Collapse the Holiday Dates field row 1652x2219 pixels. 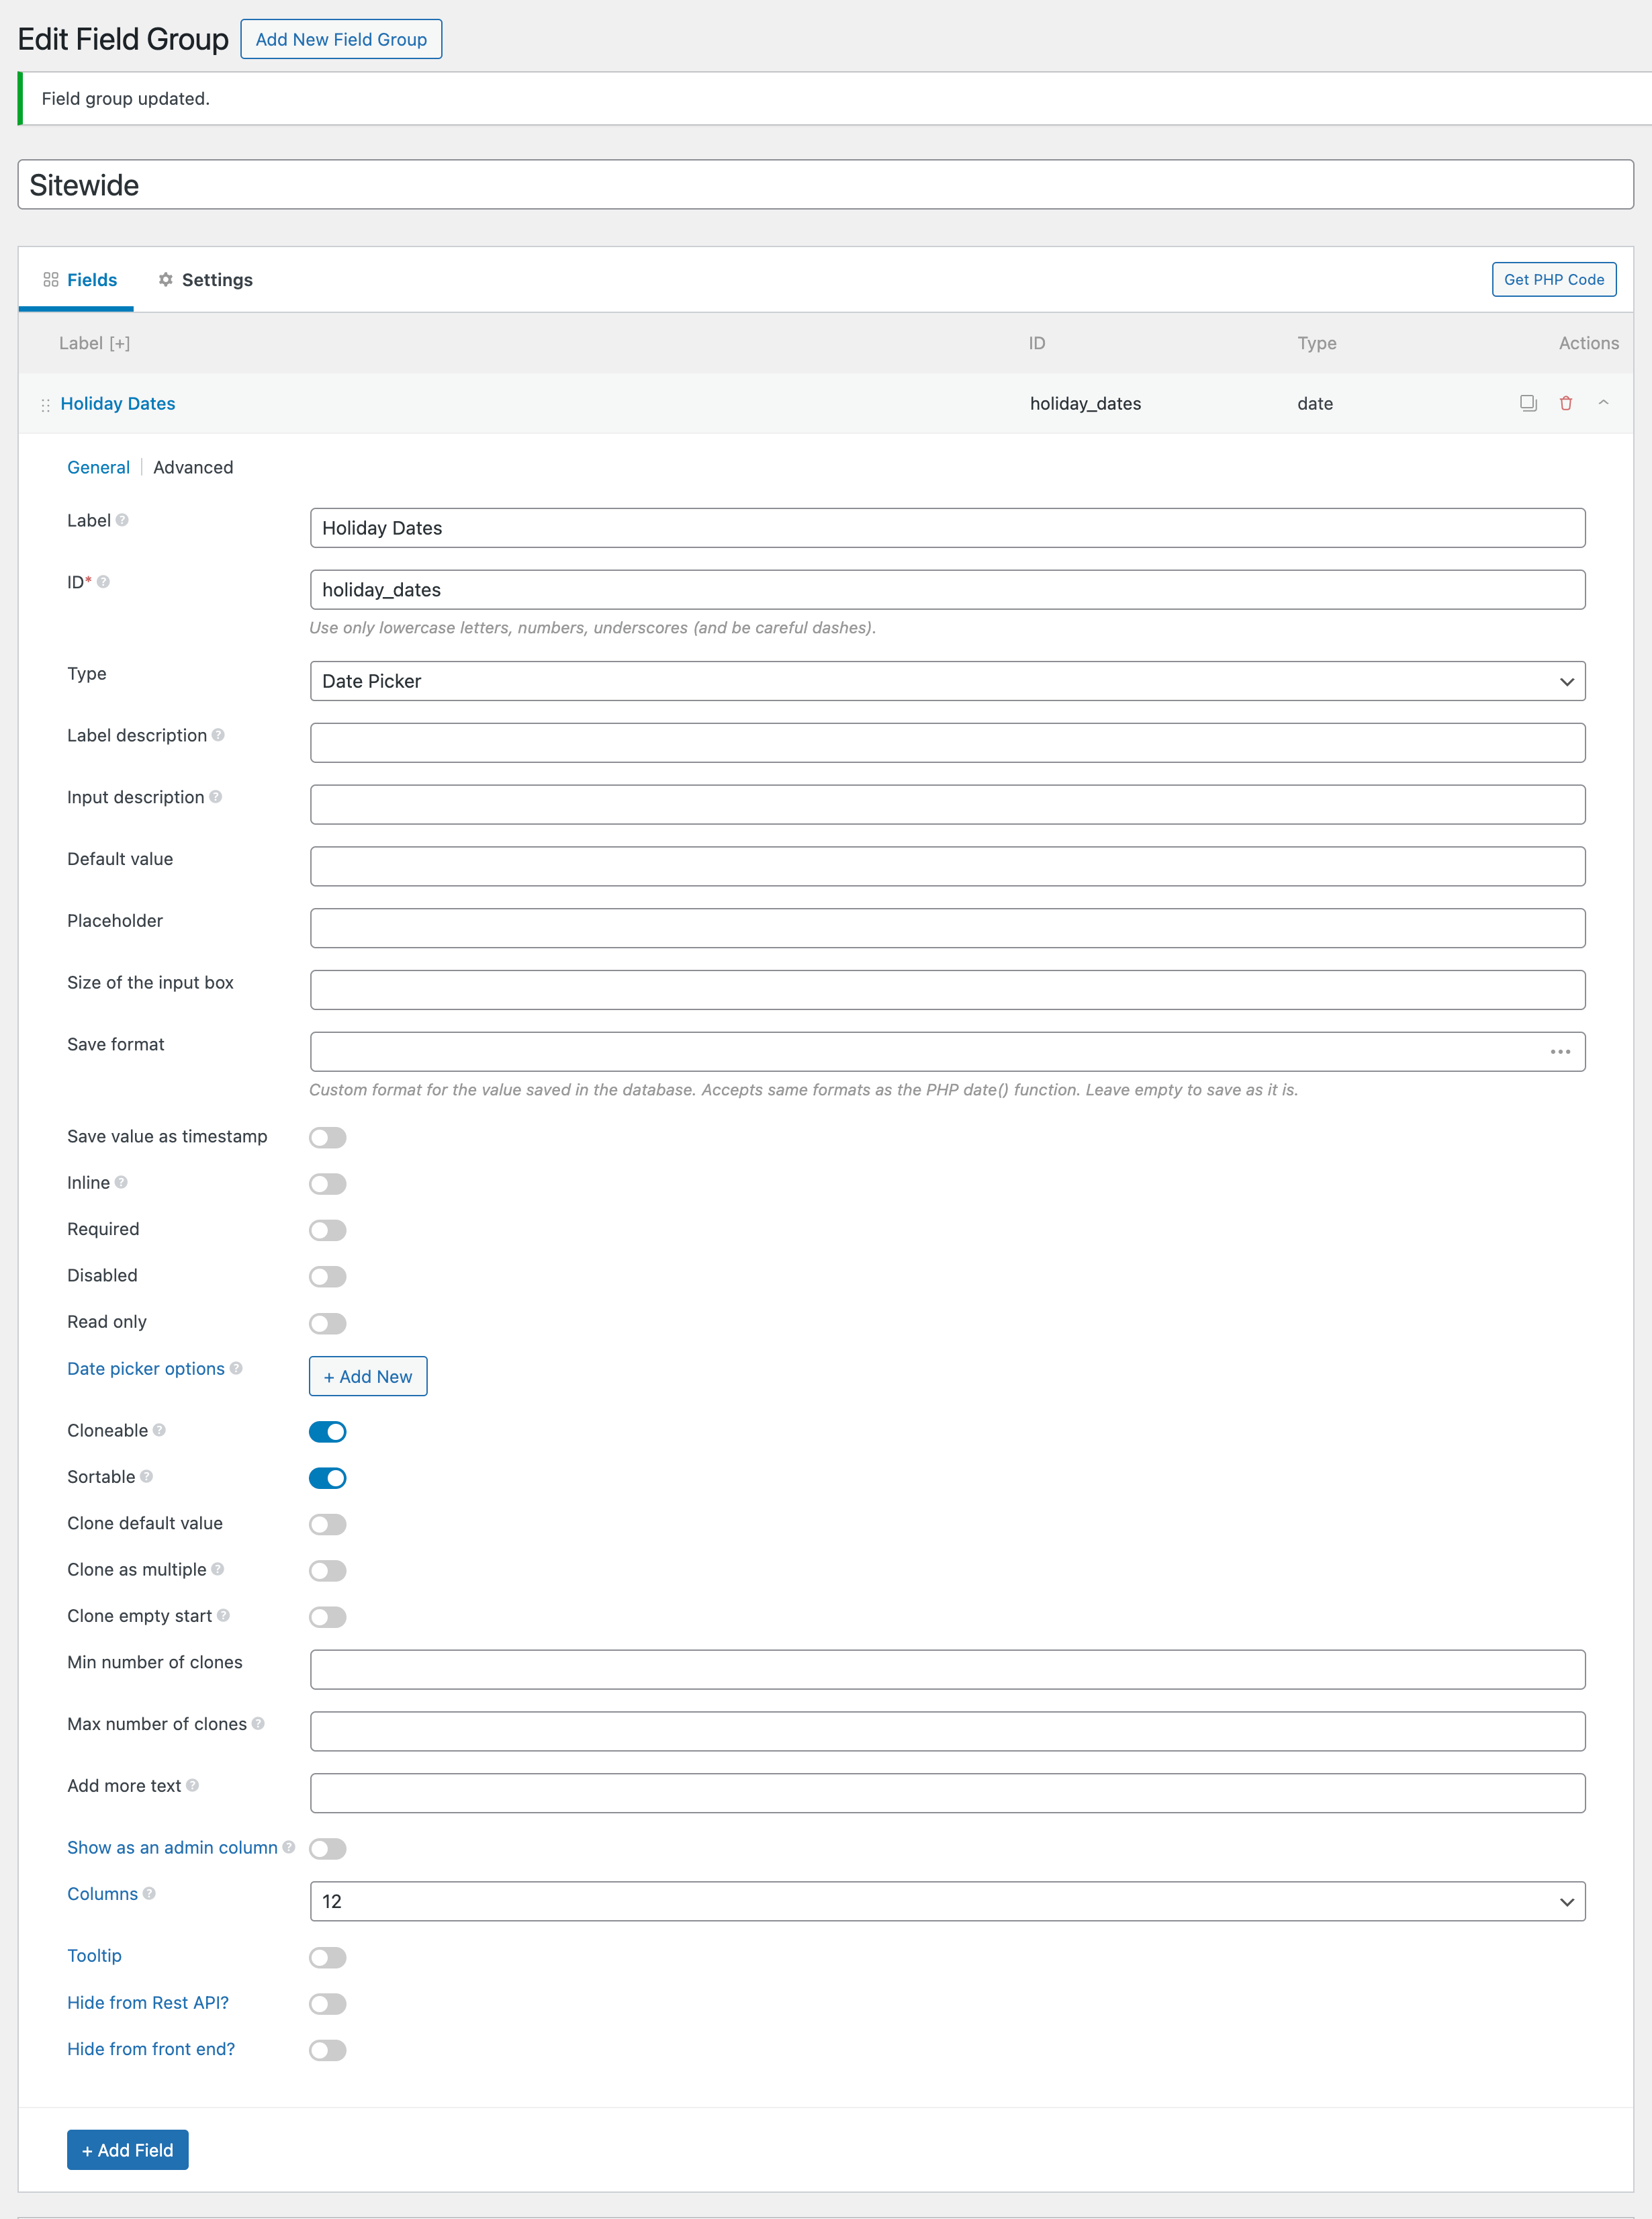[1603, 403]
